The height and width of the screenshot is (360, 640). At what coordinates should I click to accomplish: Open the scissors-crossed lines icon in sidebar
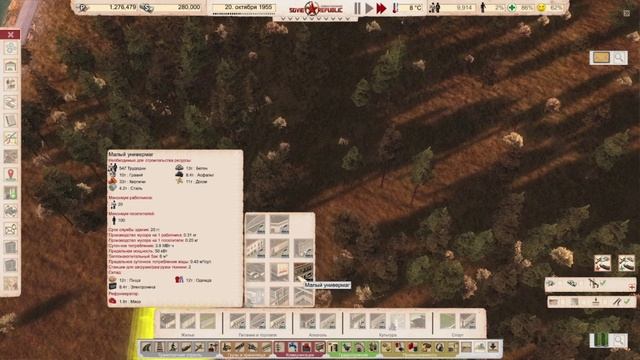click(11, 138)
